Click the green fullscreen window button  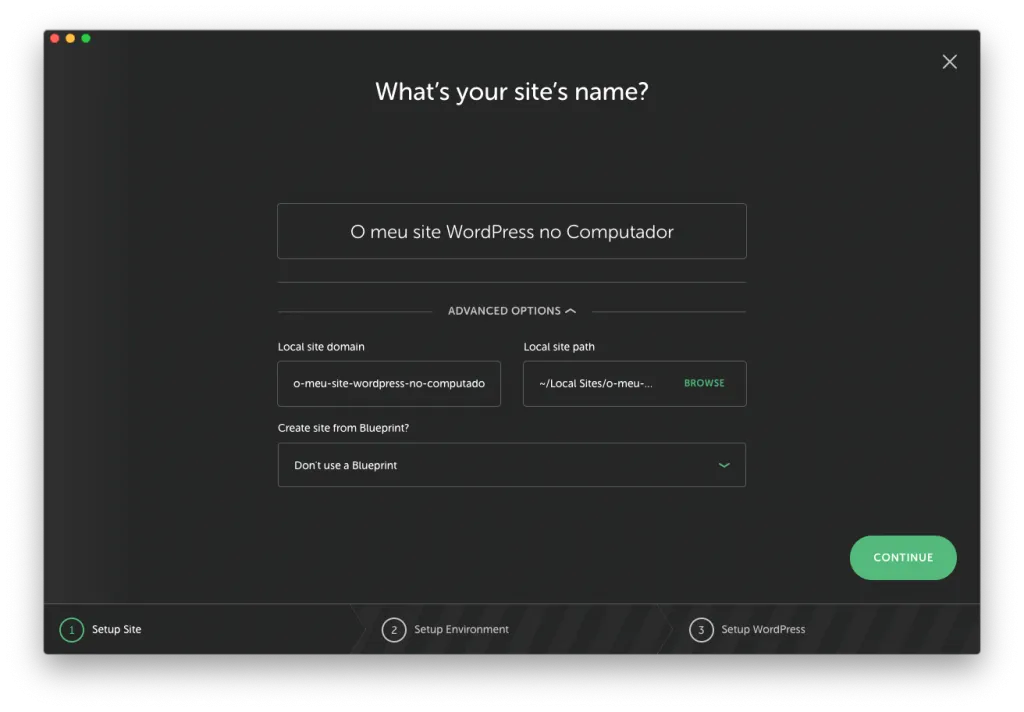[86, 39]
